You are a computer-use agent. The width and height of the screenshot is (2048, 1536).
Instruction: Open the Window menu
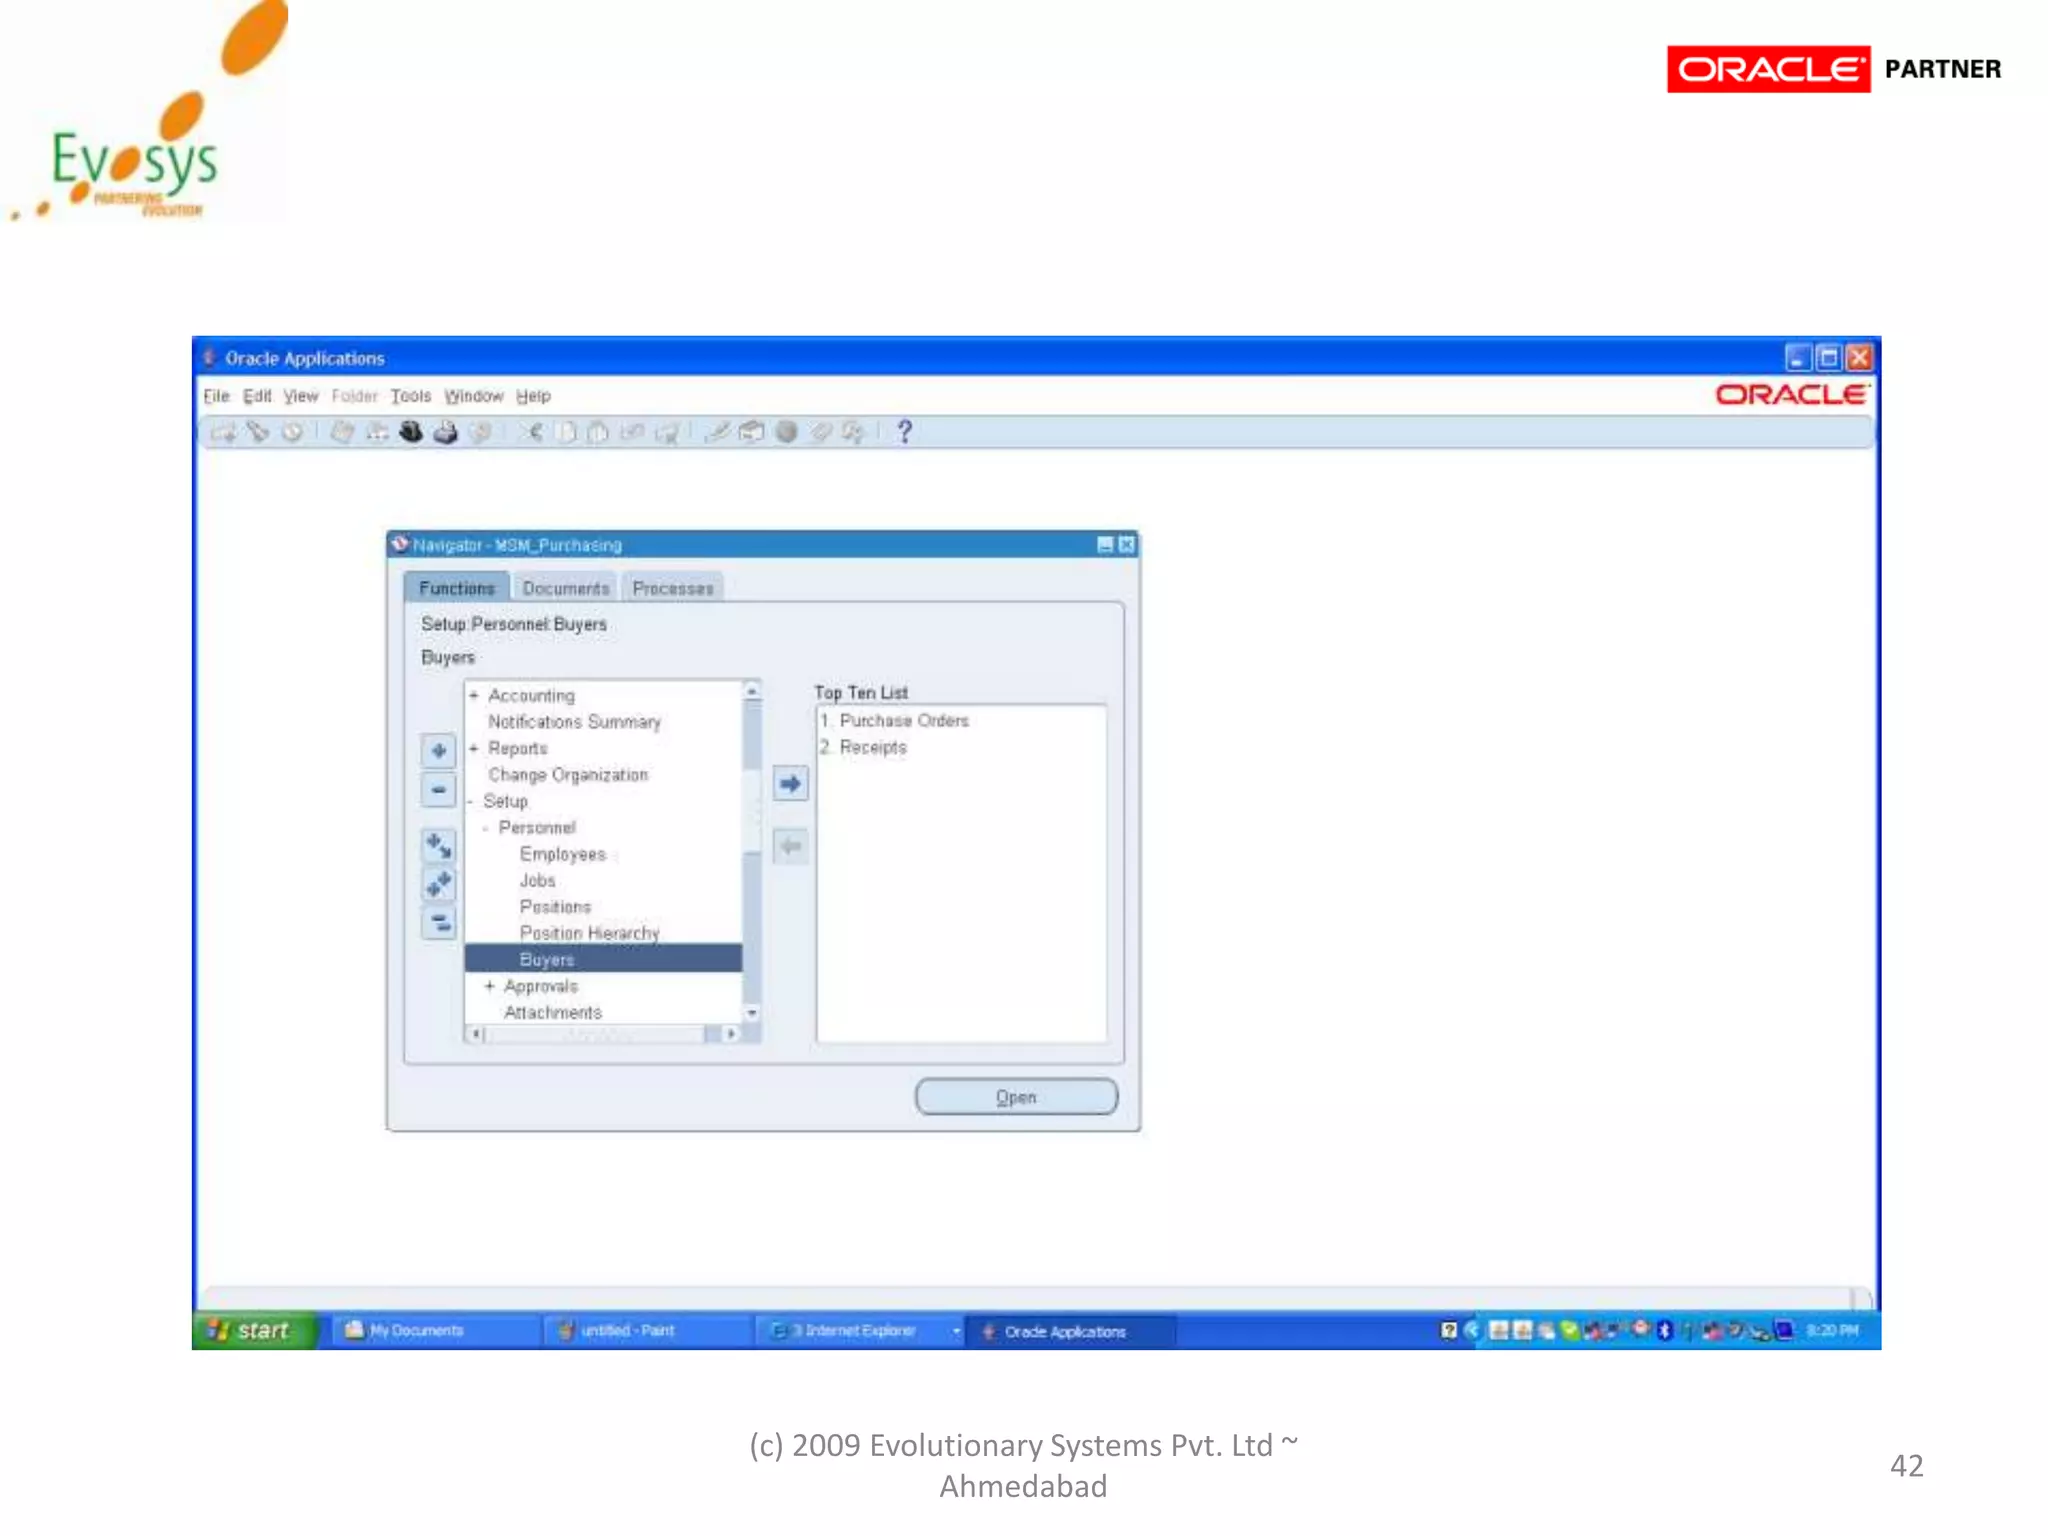point(474,396)
